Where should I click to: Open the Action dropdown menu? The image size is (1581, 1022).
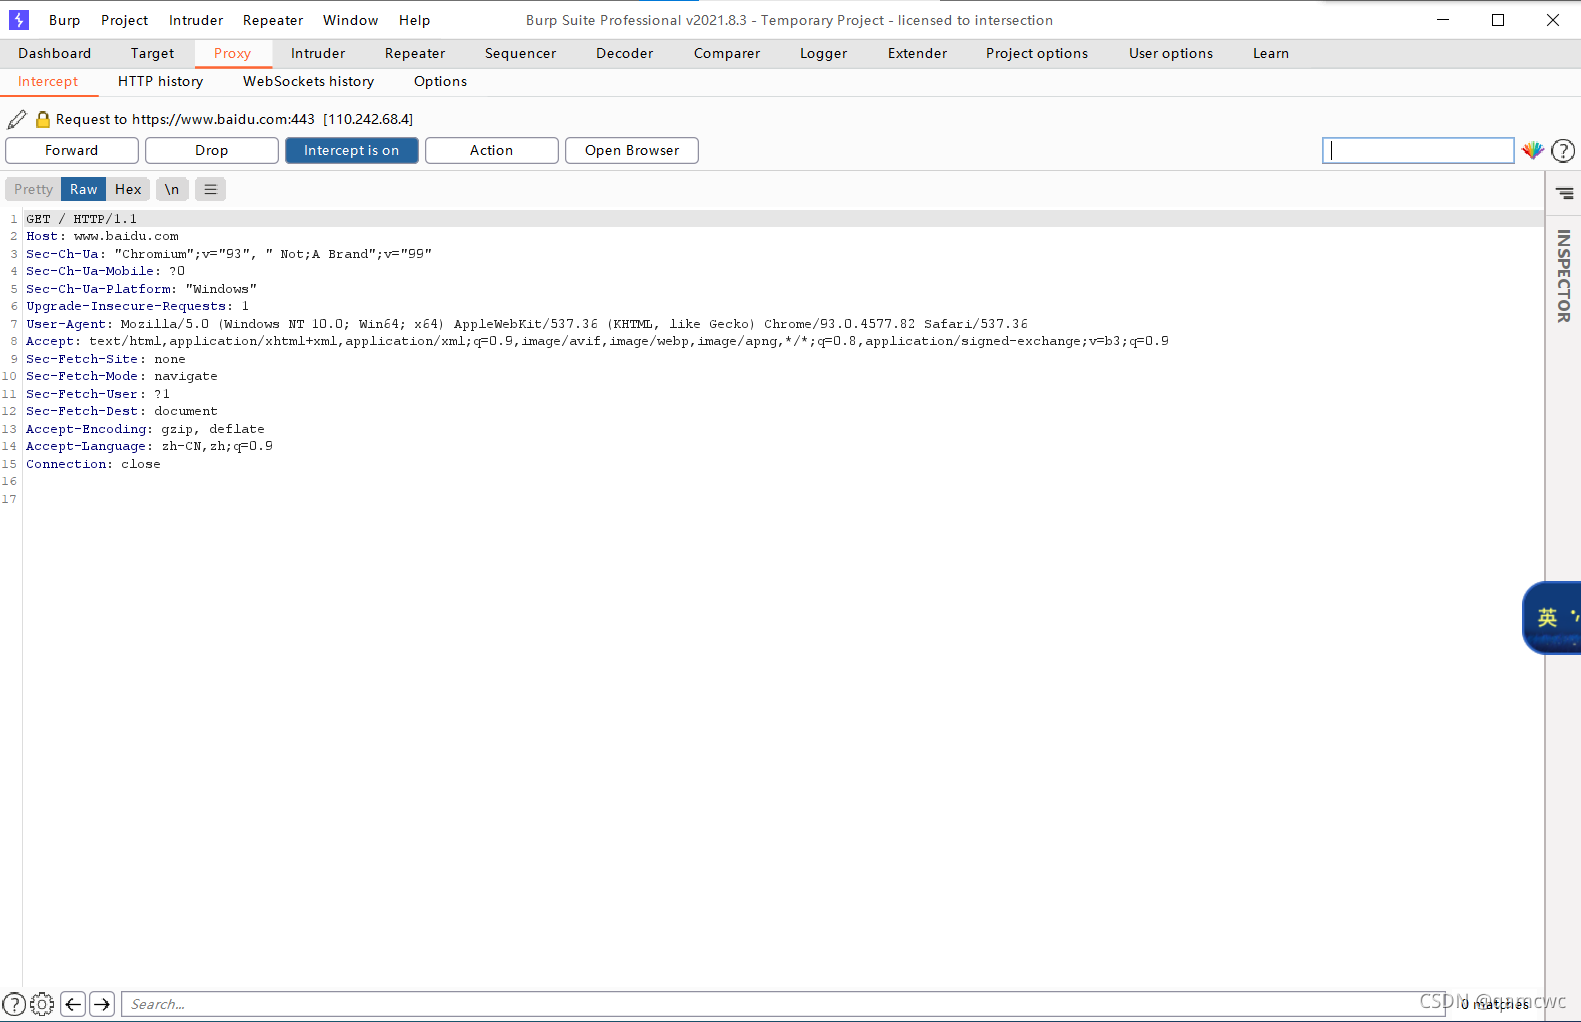click(492, 150)
